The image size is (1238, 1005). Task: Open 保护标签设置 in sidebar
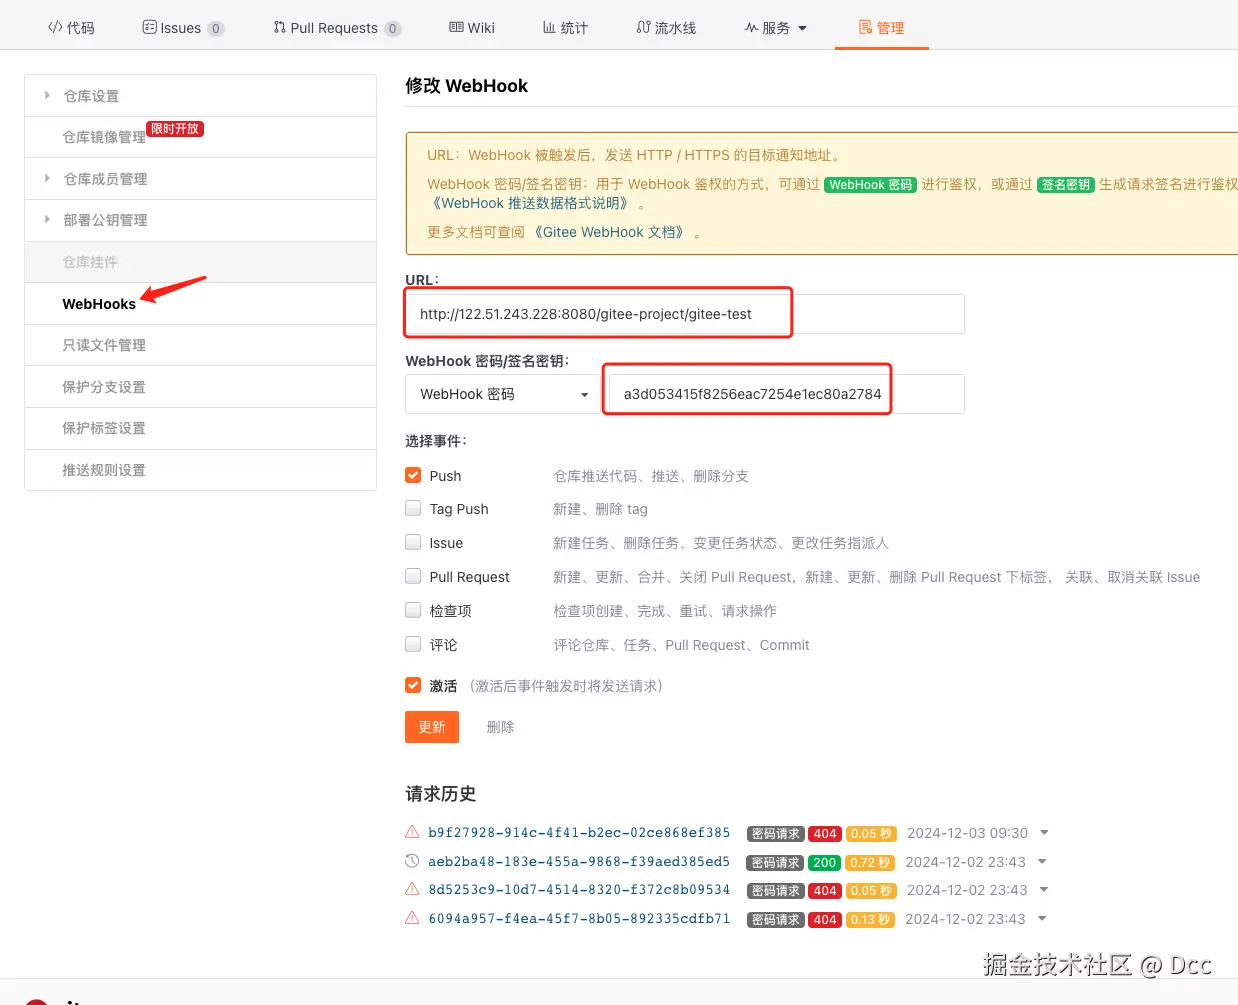(x=104, y=428)
